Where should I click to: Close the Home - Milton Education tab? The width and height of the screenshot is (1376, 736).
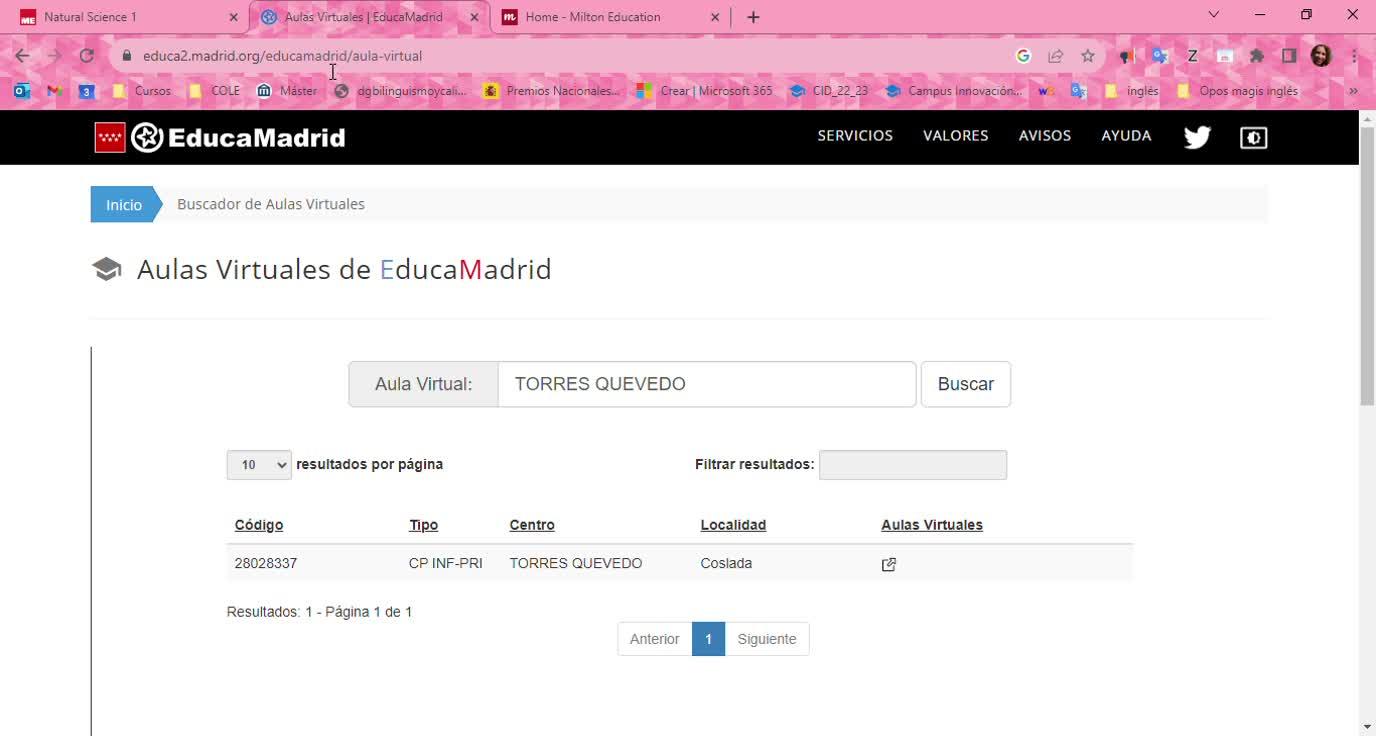point(715,17)
